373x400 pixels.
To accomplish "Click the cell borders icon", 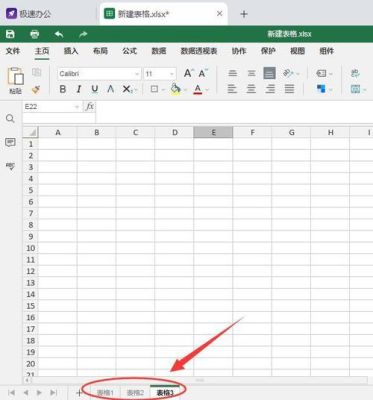I will pyautogui.click(x=154, y=89).
